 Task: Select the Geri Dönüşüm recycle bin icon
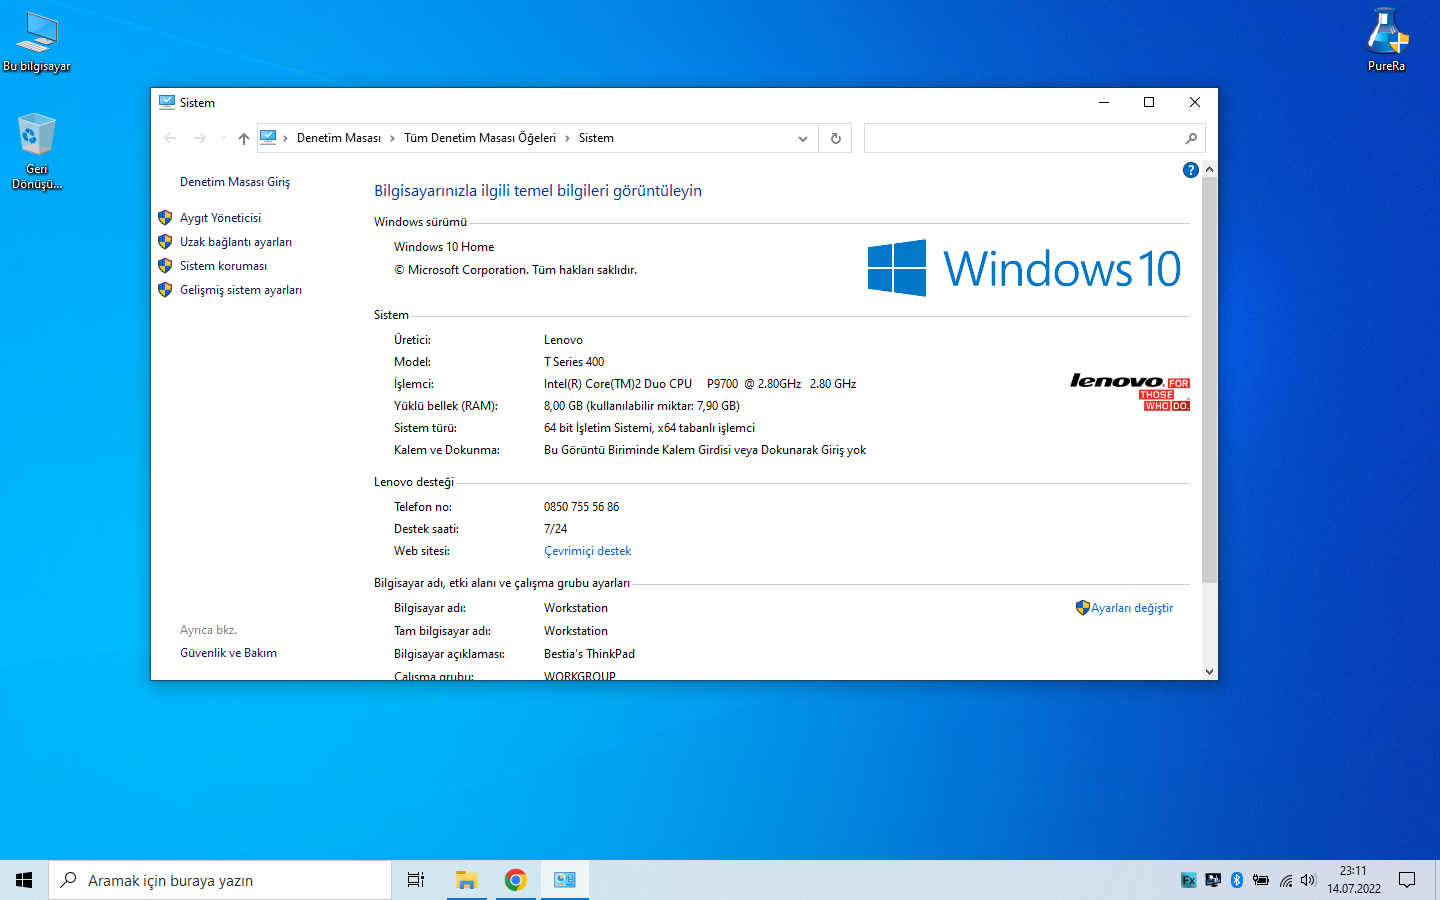click(37, 151)
